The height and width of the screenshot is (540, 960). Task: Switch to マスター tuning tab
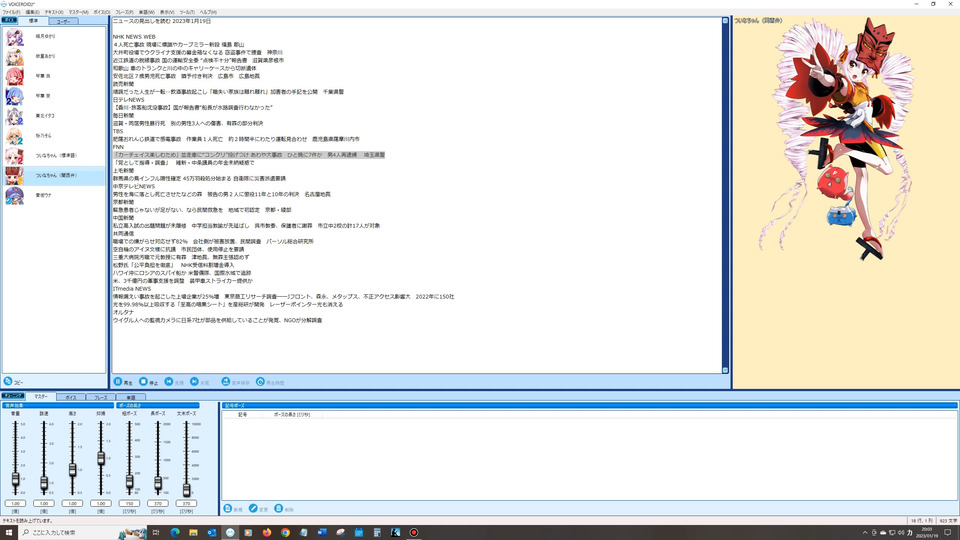click(41, 397)
